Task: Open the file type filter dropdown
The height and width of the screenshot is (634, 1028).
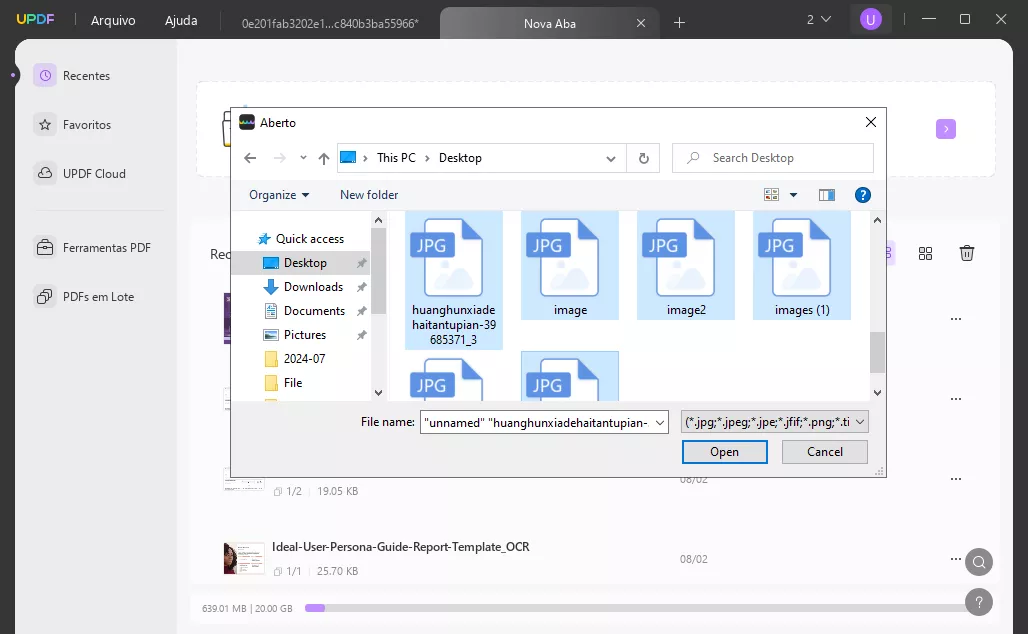Action: (774, 422)
